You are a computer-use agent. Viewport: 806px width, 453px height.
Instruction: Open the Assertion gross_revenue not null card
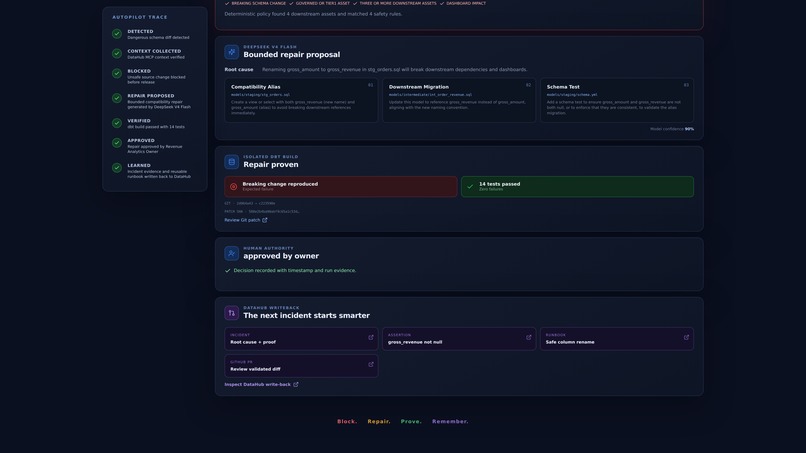(459, 339)
